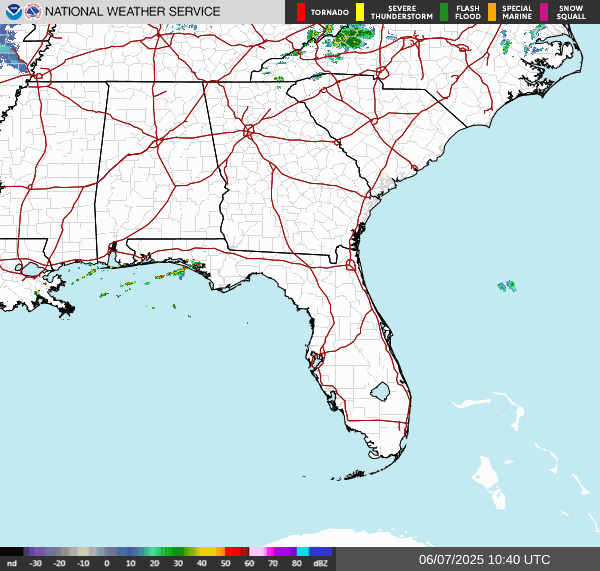Click the 'nd' label on reflectivity scale
This screenshot has height=571, width=600.
point(12,563)
